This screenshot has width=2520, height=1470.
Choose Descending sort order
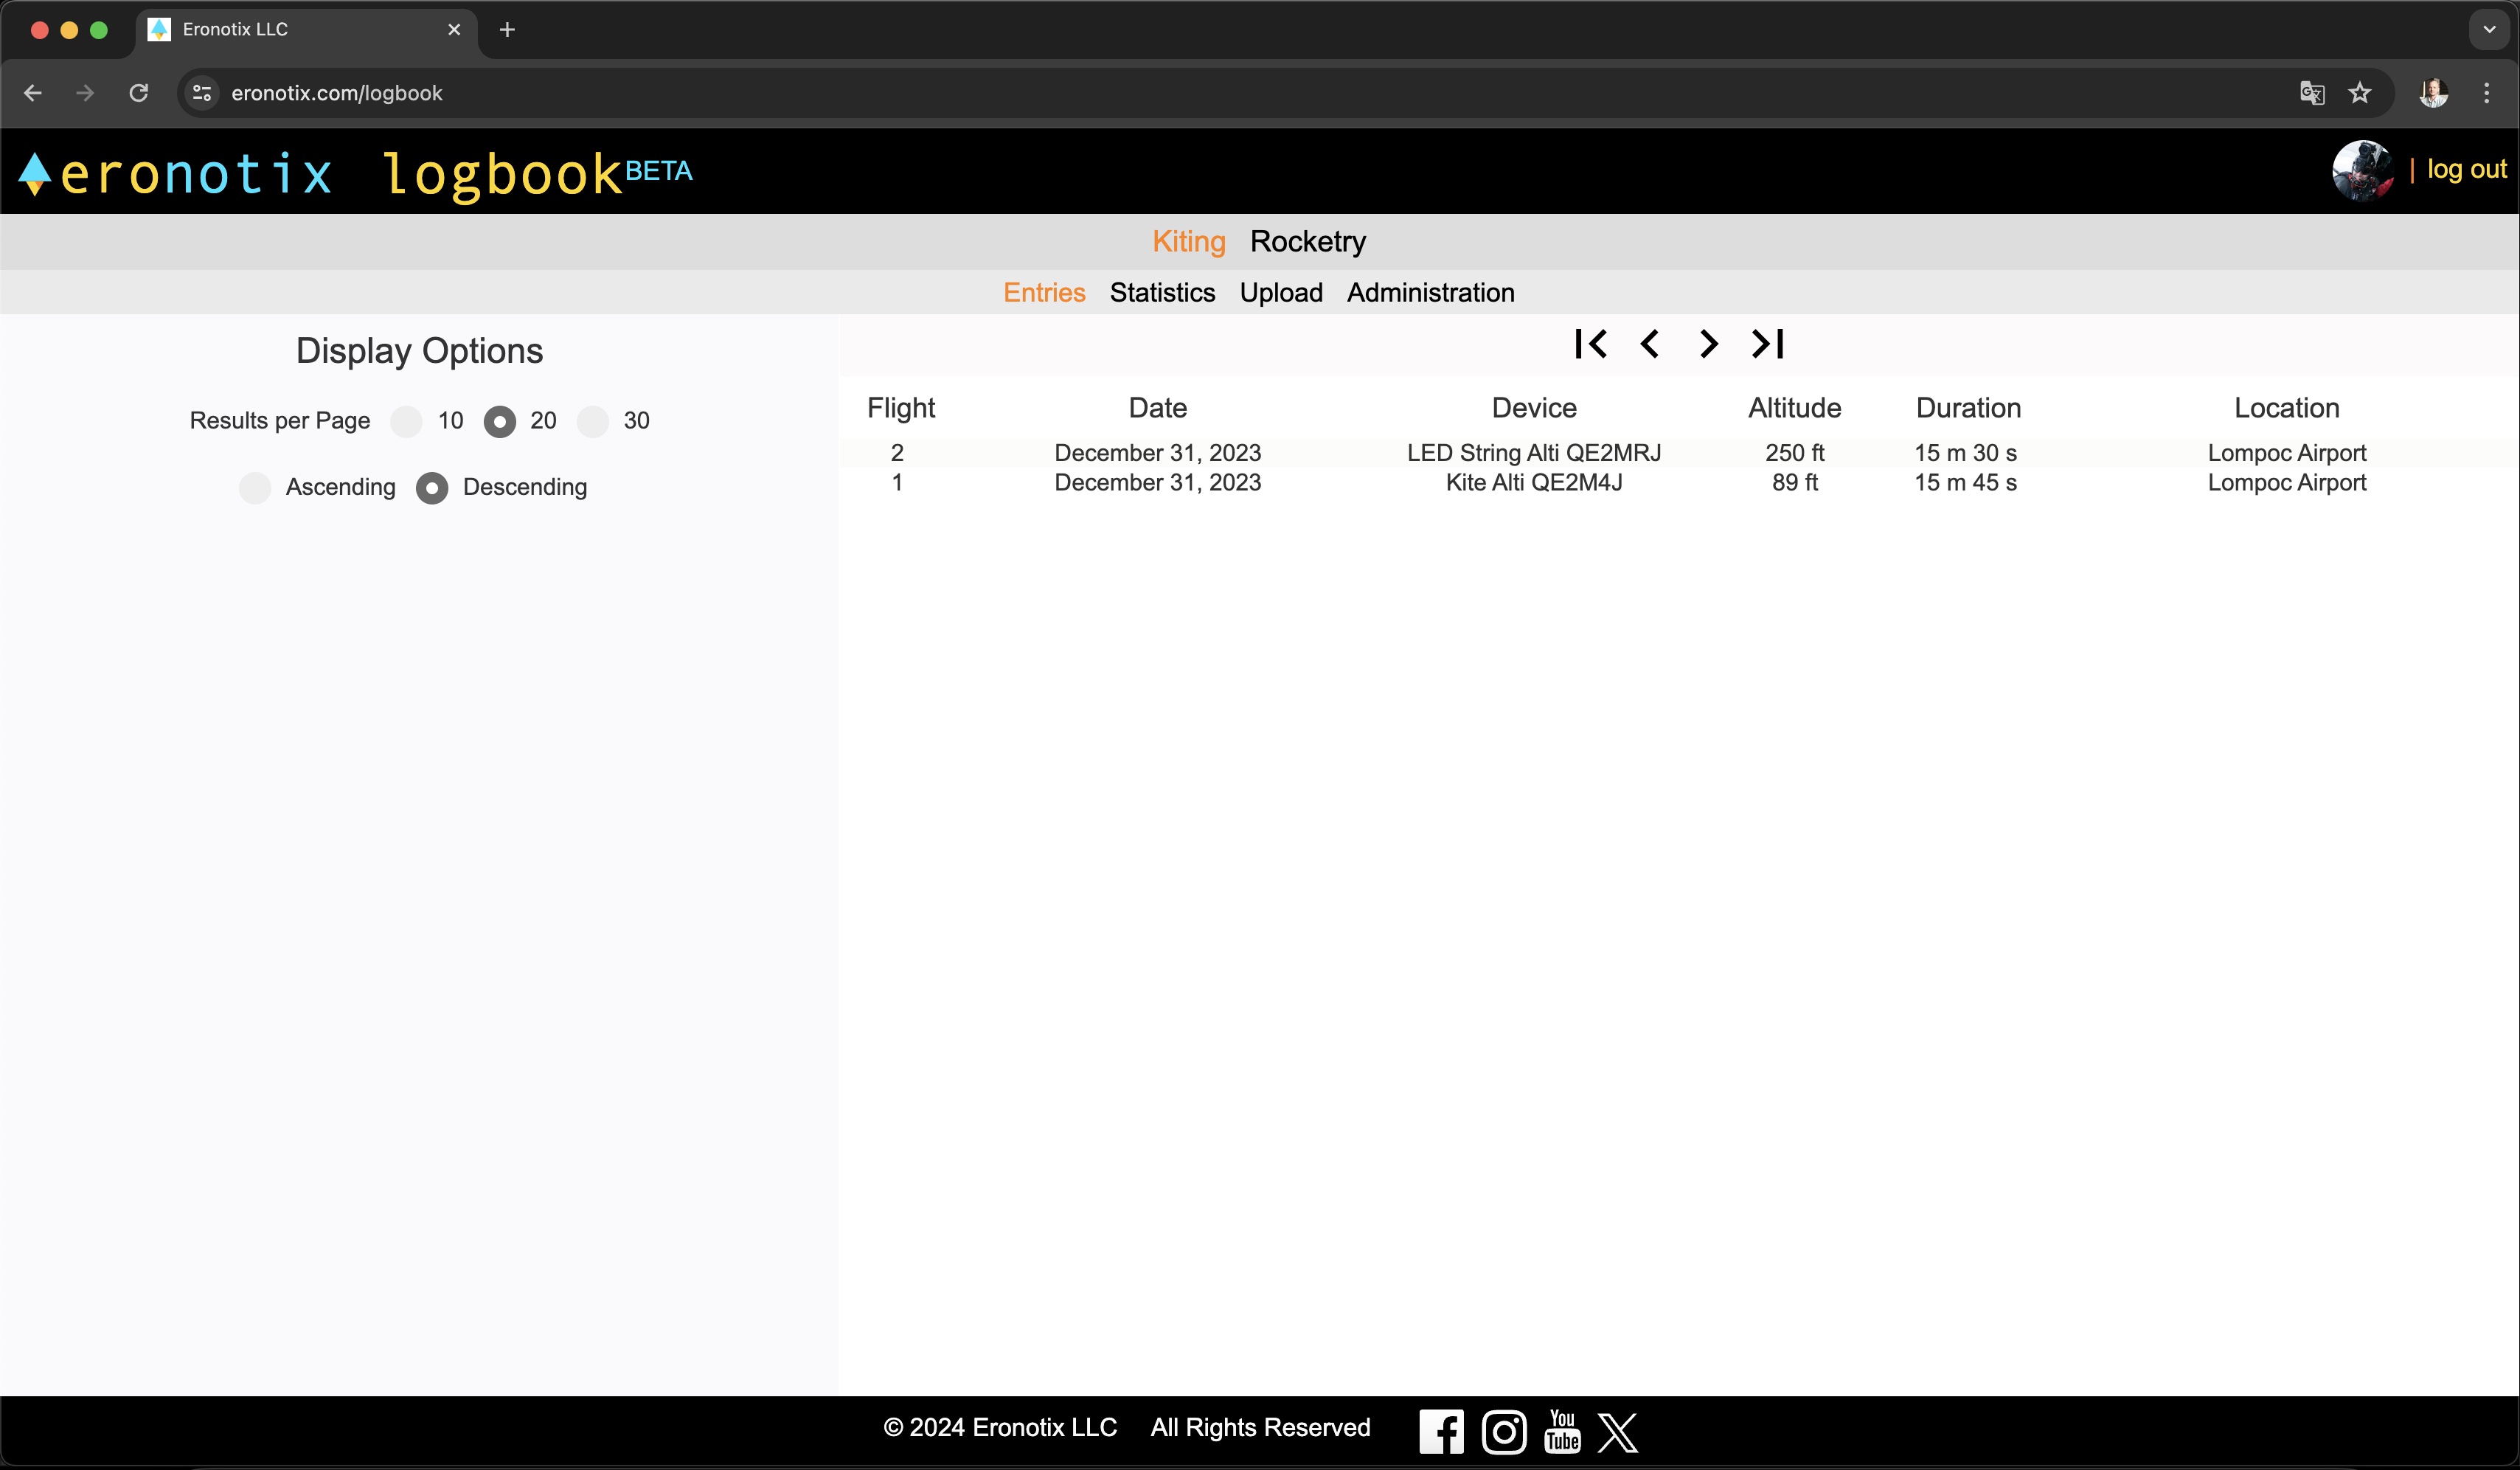click(x=432, y=488)
